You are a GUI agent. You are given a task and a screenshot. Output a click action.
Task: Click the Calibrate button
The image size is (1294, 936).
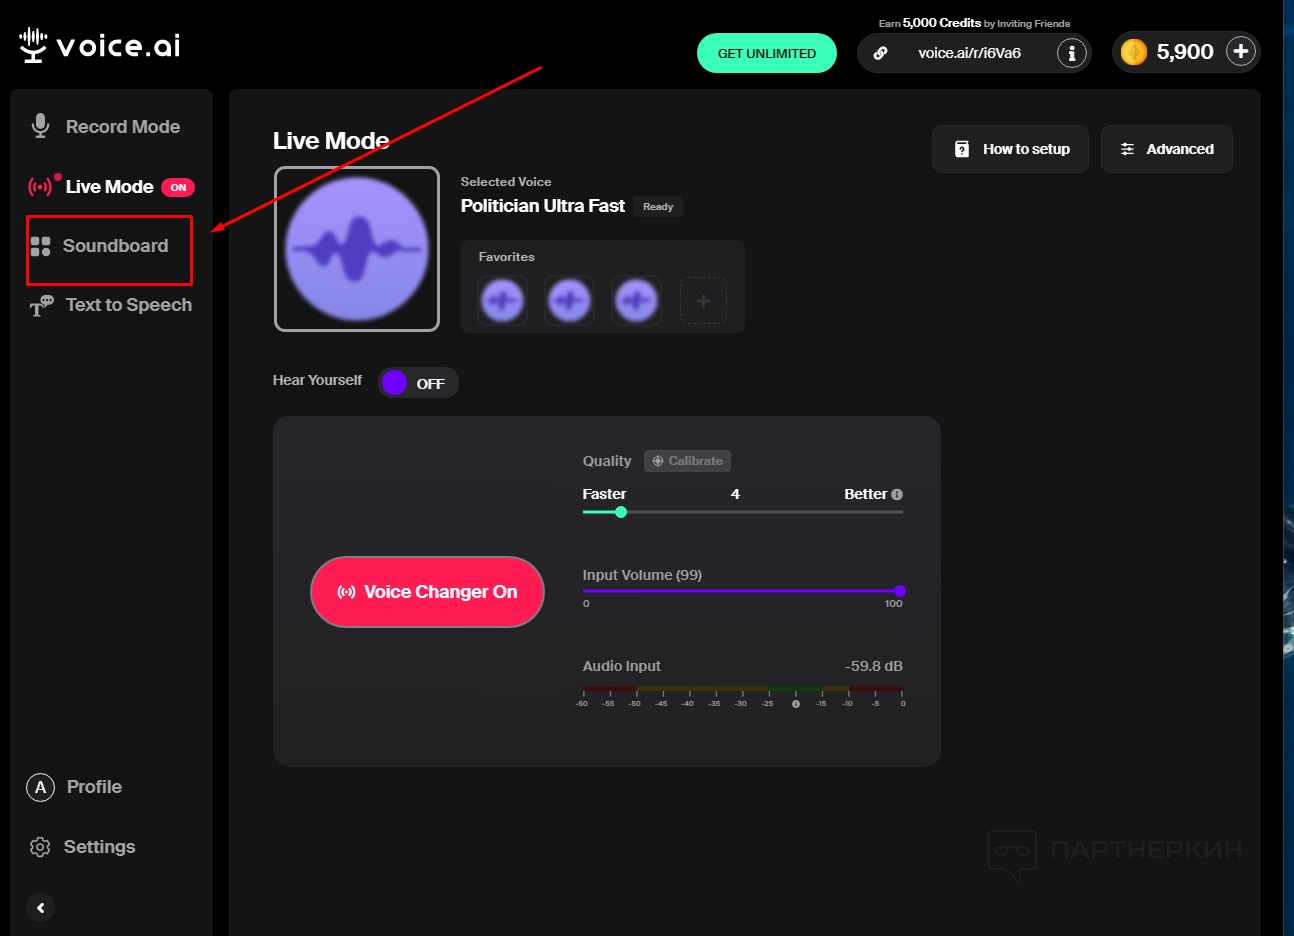687,461
